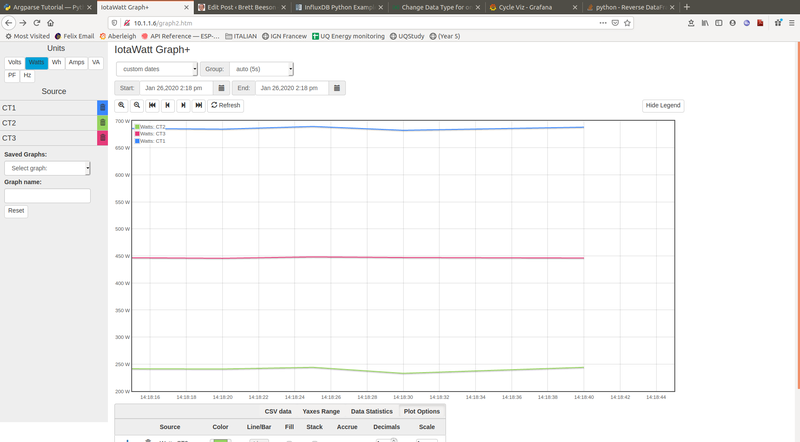The image size is (800, 442).
Task: Switch to the Cycle Viz - Grafana tab
Action: click(531, 7)
